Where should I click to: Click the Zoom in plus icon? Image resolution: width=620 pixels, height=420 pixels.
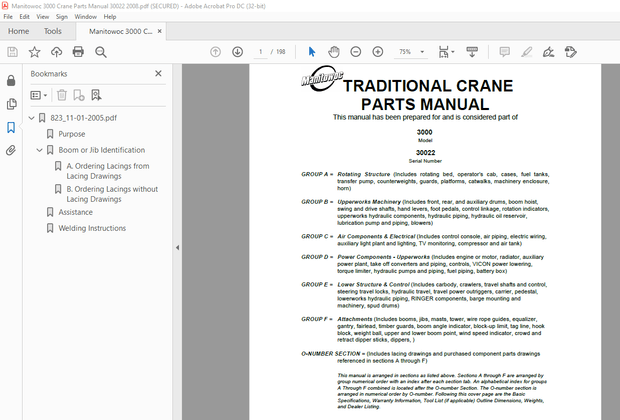pos(380,52)
